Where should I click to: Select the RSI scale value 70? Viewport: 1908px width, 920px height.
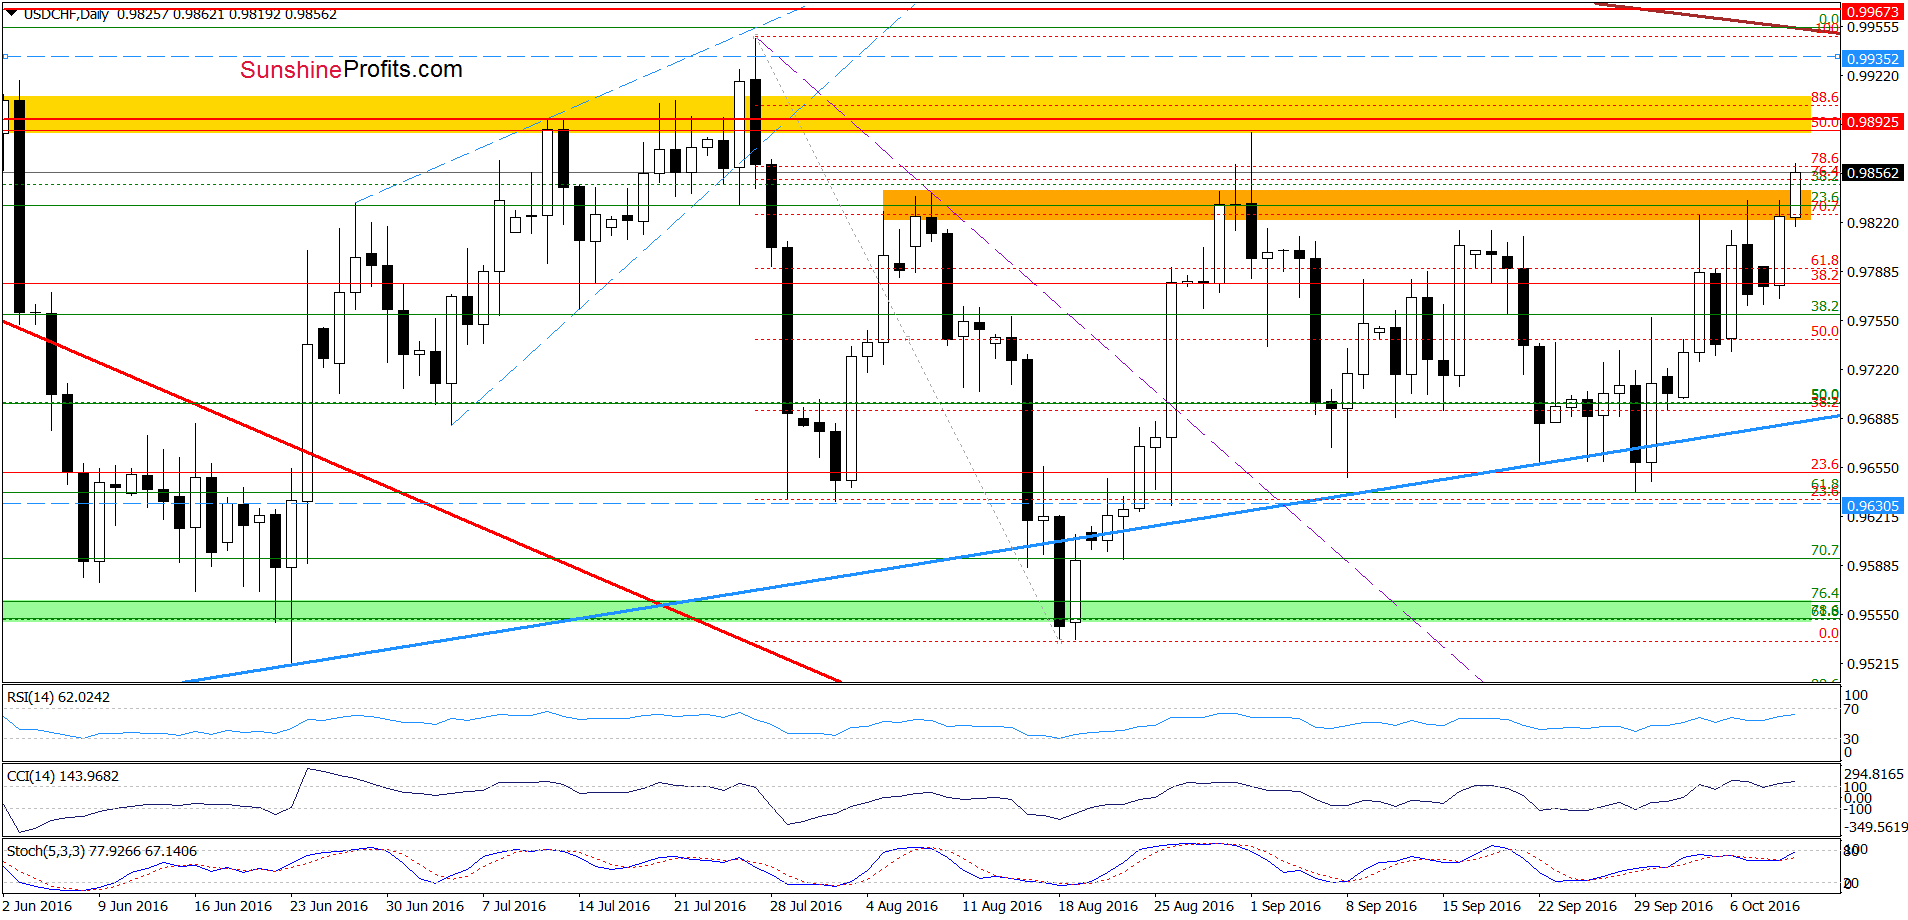(1852, 709)
